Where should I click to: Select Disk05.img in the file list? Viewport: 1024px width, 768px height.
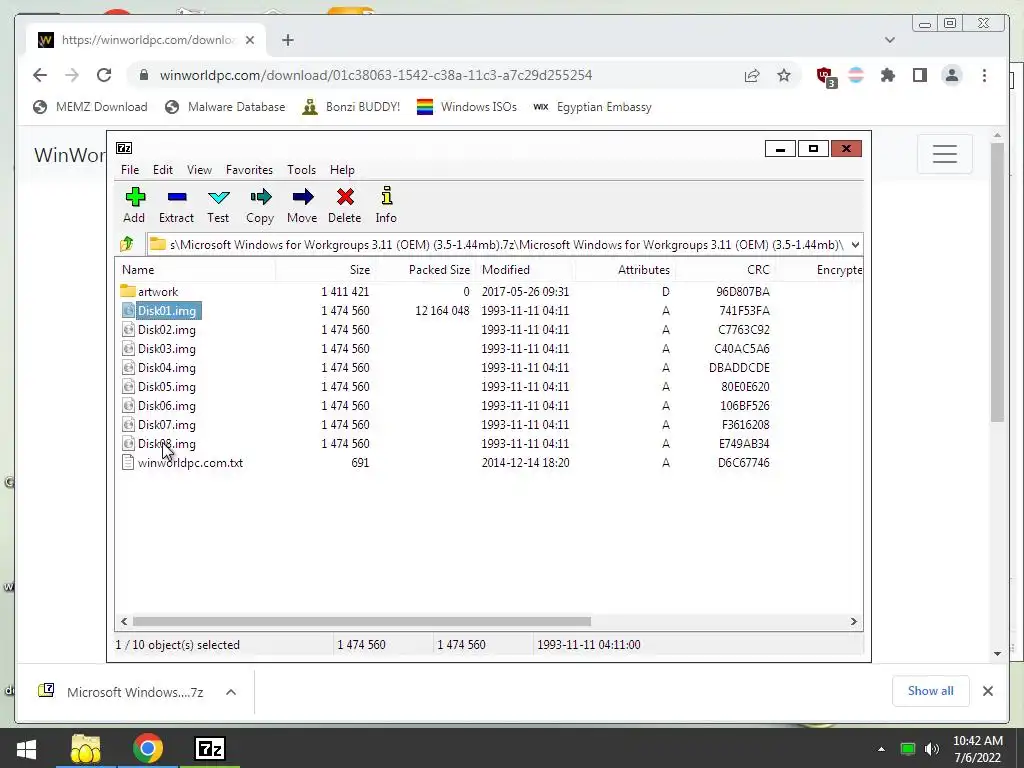pyautogui.click(x=167, y=387)
